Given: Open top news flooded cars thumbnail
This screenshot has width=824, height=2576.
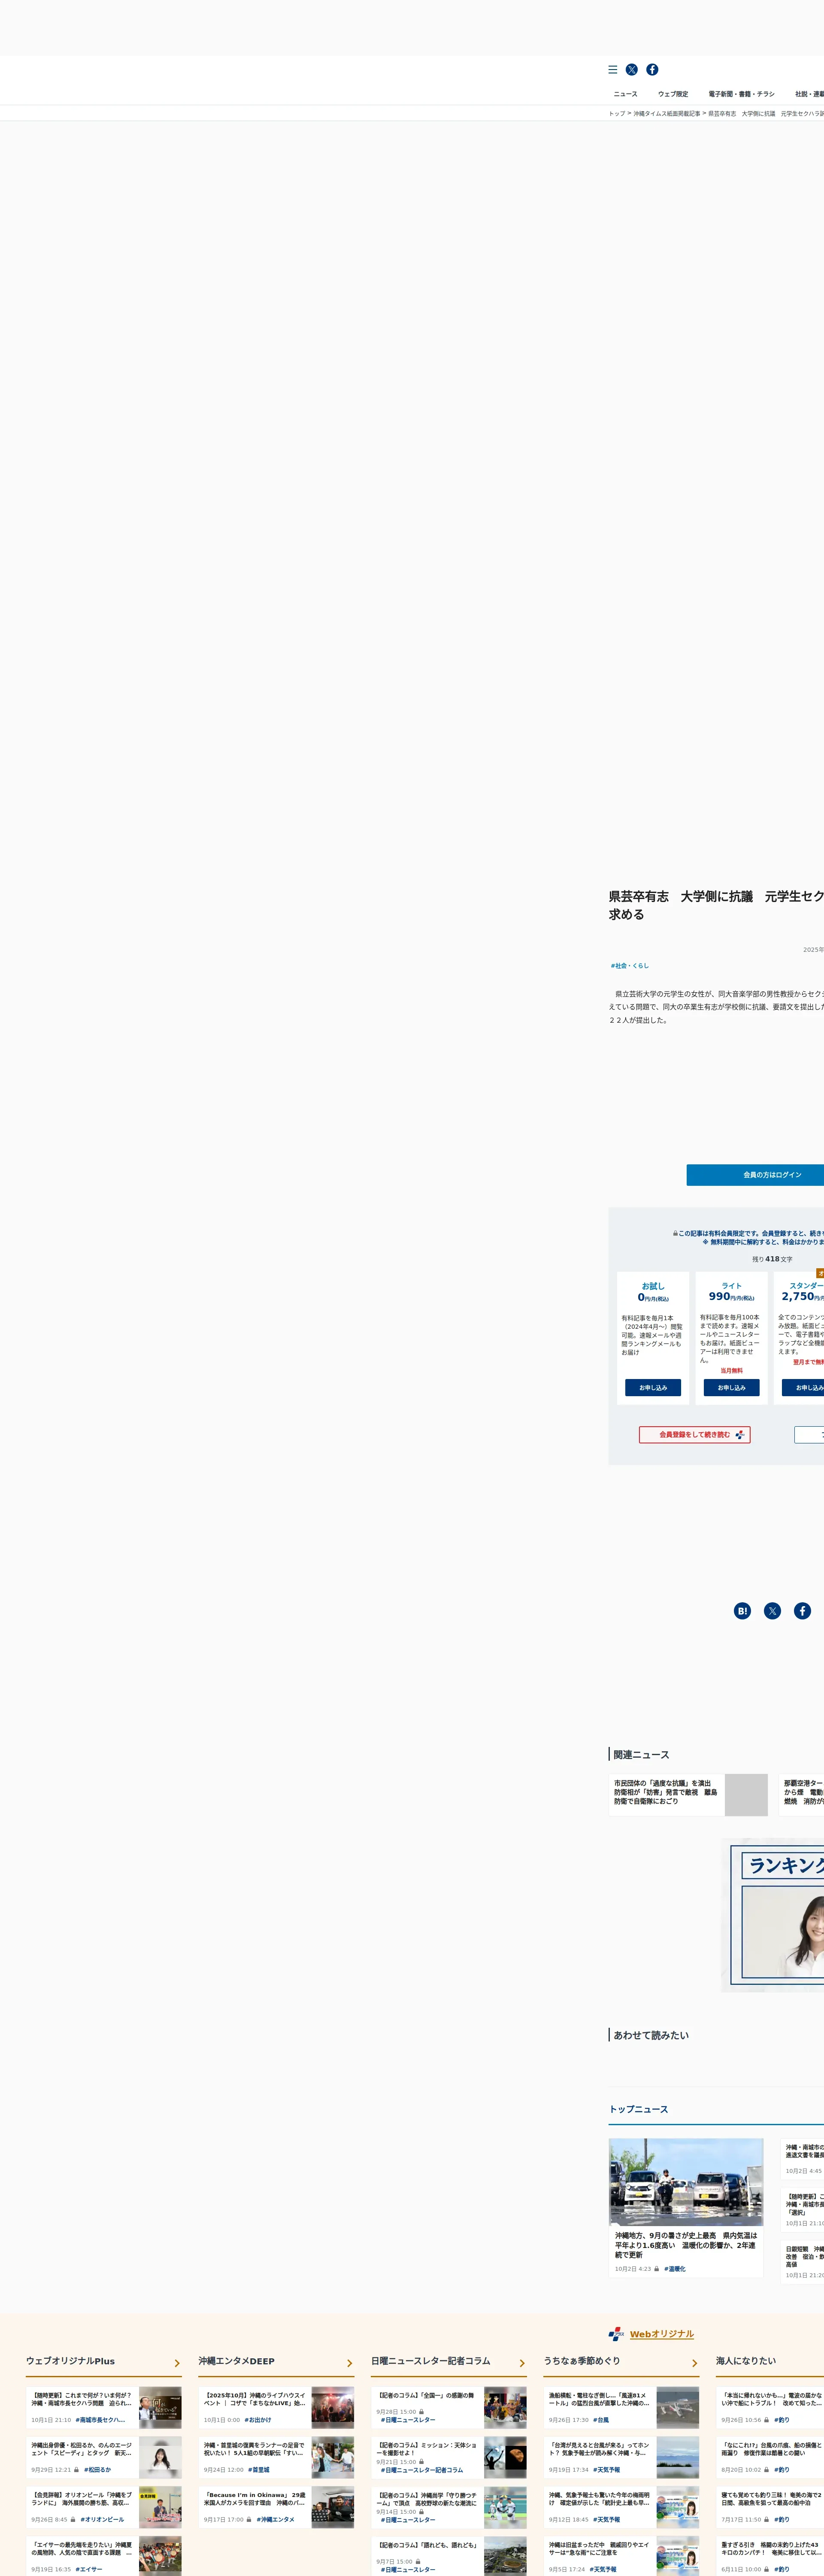Looking at the screenshot, I should [686, 2182].
